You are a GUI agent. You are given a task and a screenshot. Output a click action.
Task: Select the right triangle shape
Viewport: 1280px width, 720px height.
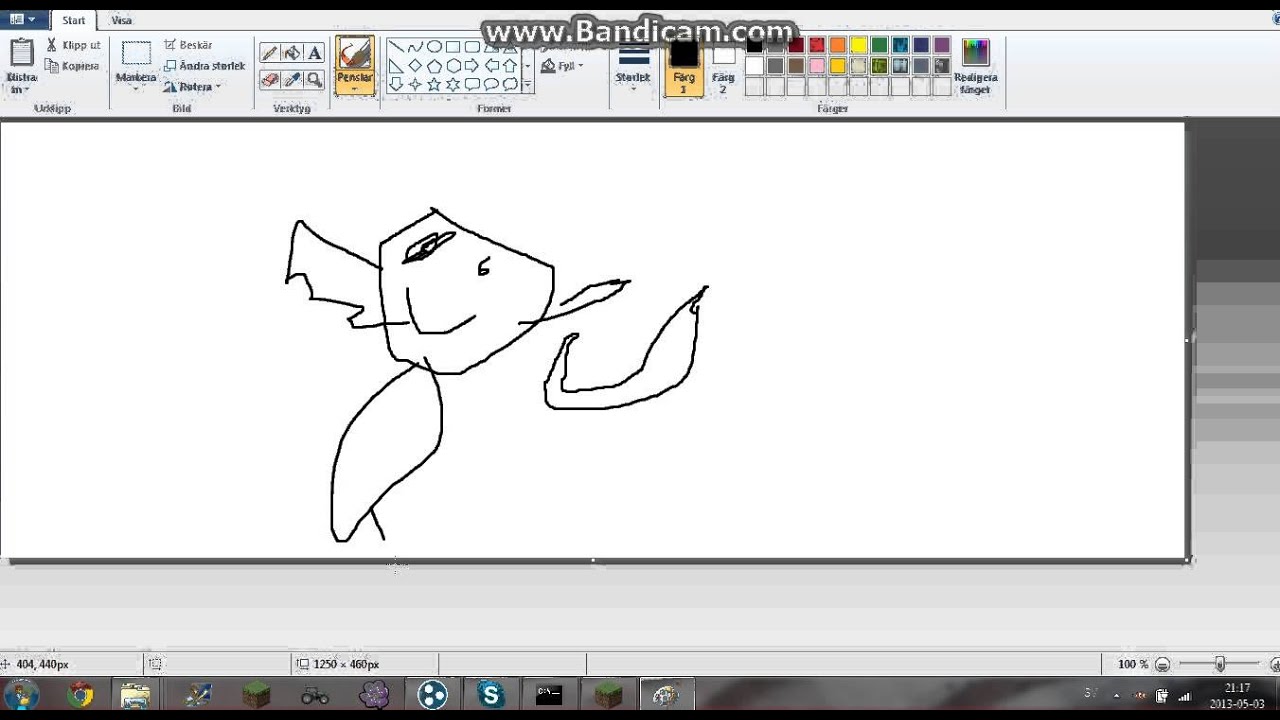point(396,66)
